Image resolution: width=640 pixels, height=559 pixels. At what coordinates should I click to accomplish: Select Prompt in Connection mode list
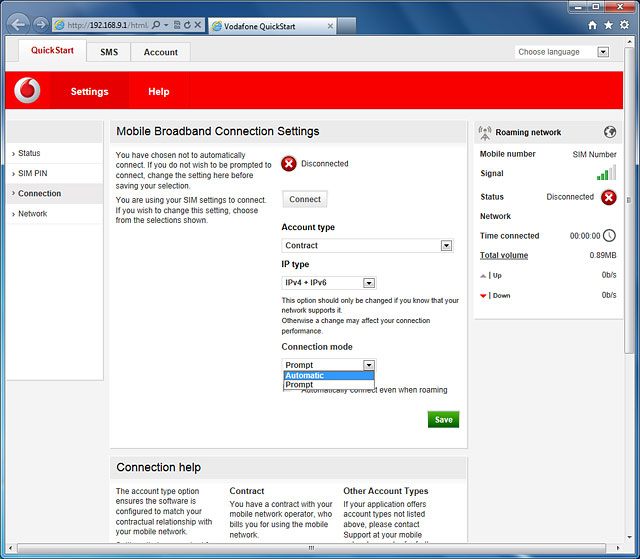[329, 384]
